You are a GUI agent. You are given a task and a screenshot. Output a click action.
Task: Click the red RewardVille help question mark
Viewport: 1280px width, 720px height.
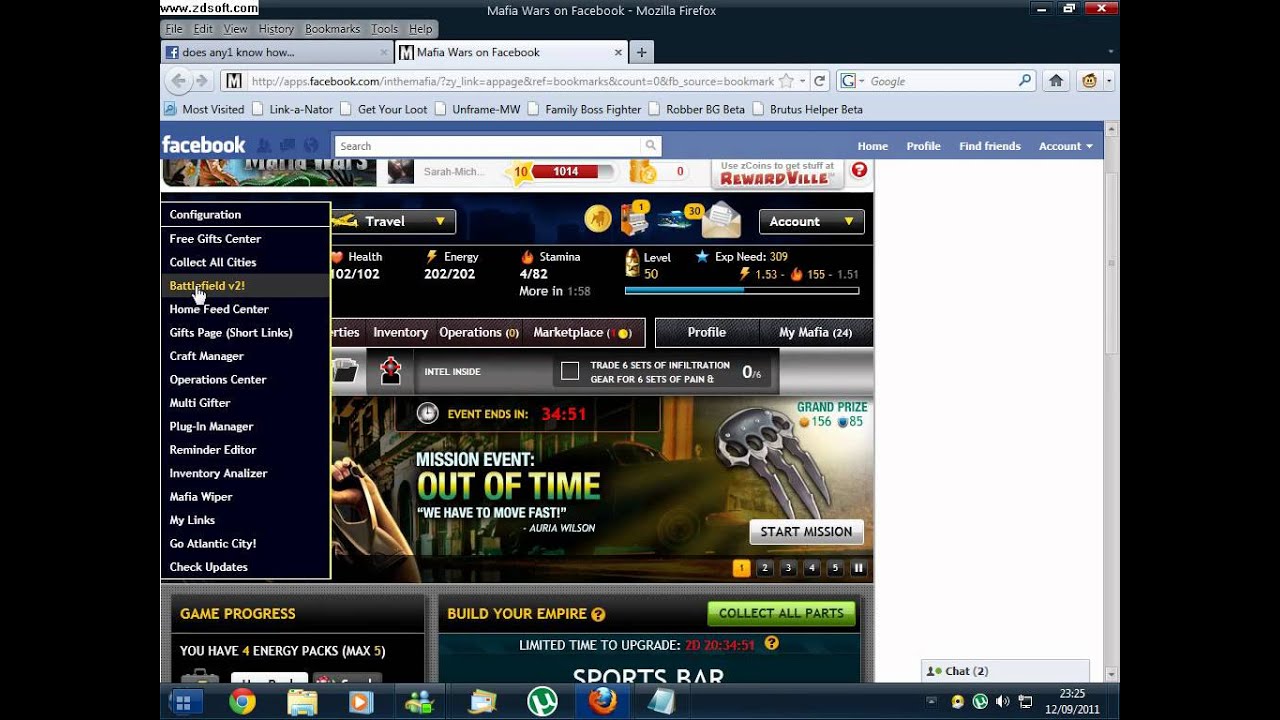[x=859, y=171]
